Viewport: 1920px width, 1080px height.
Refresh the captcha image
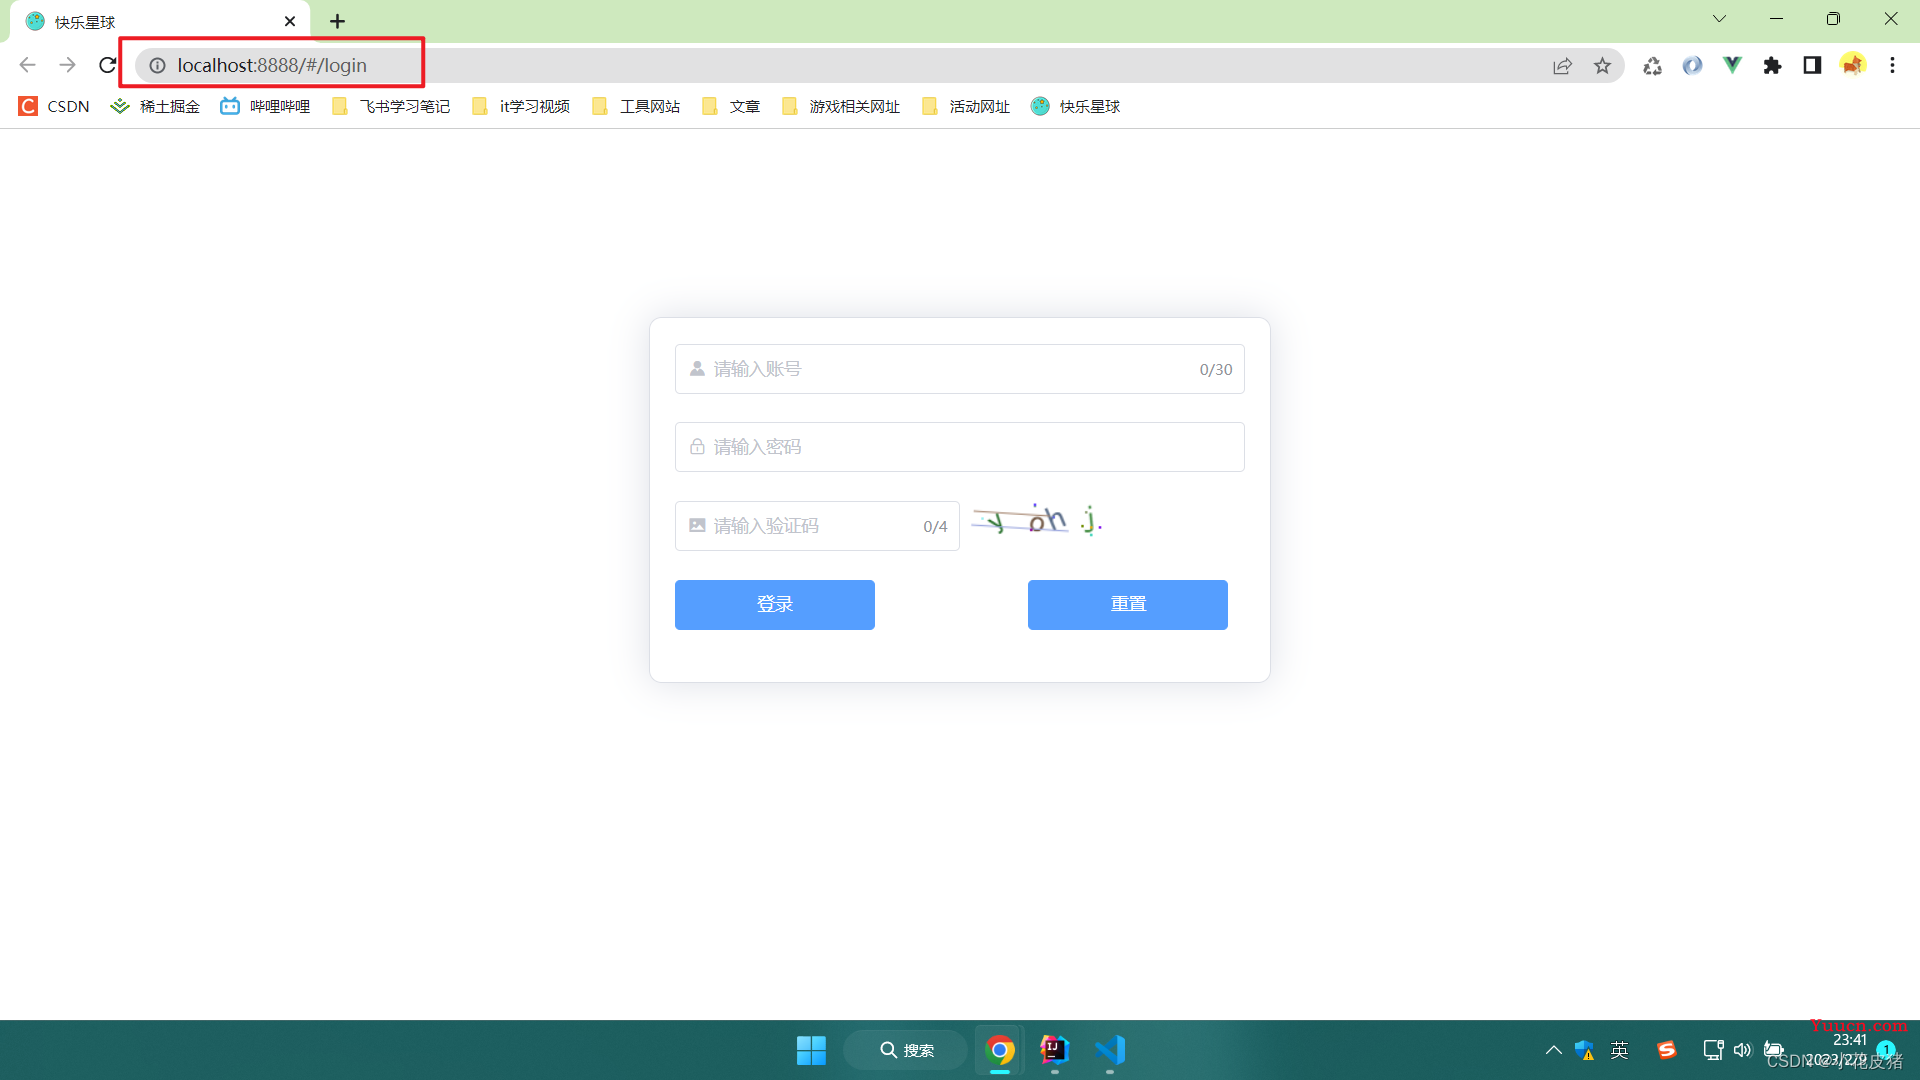[1037, 520]
